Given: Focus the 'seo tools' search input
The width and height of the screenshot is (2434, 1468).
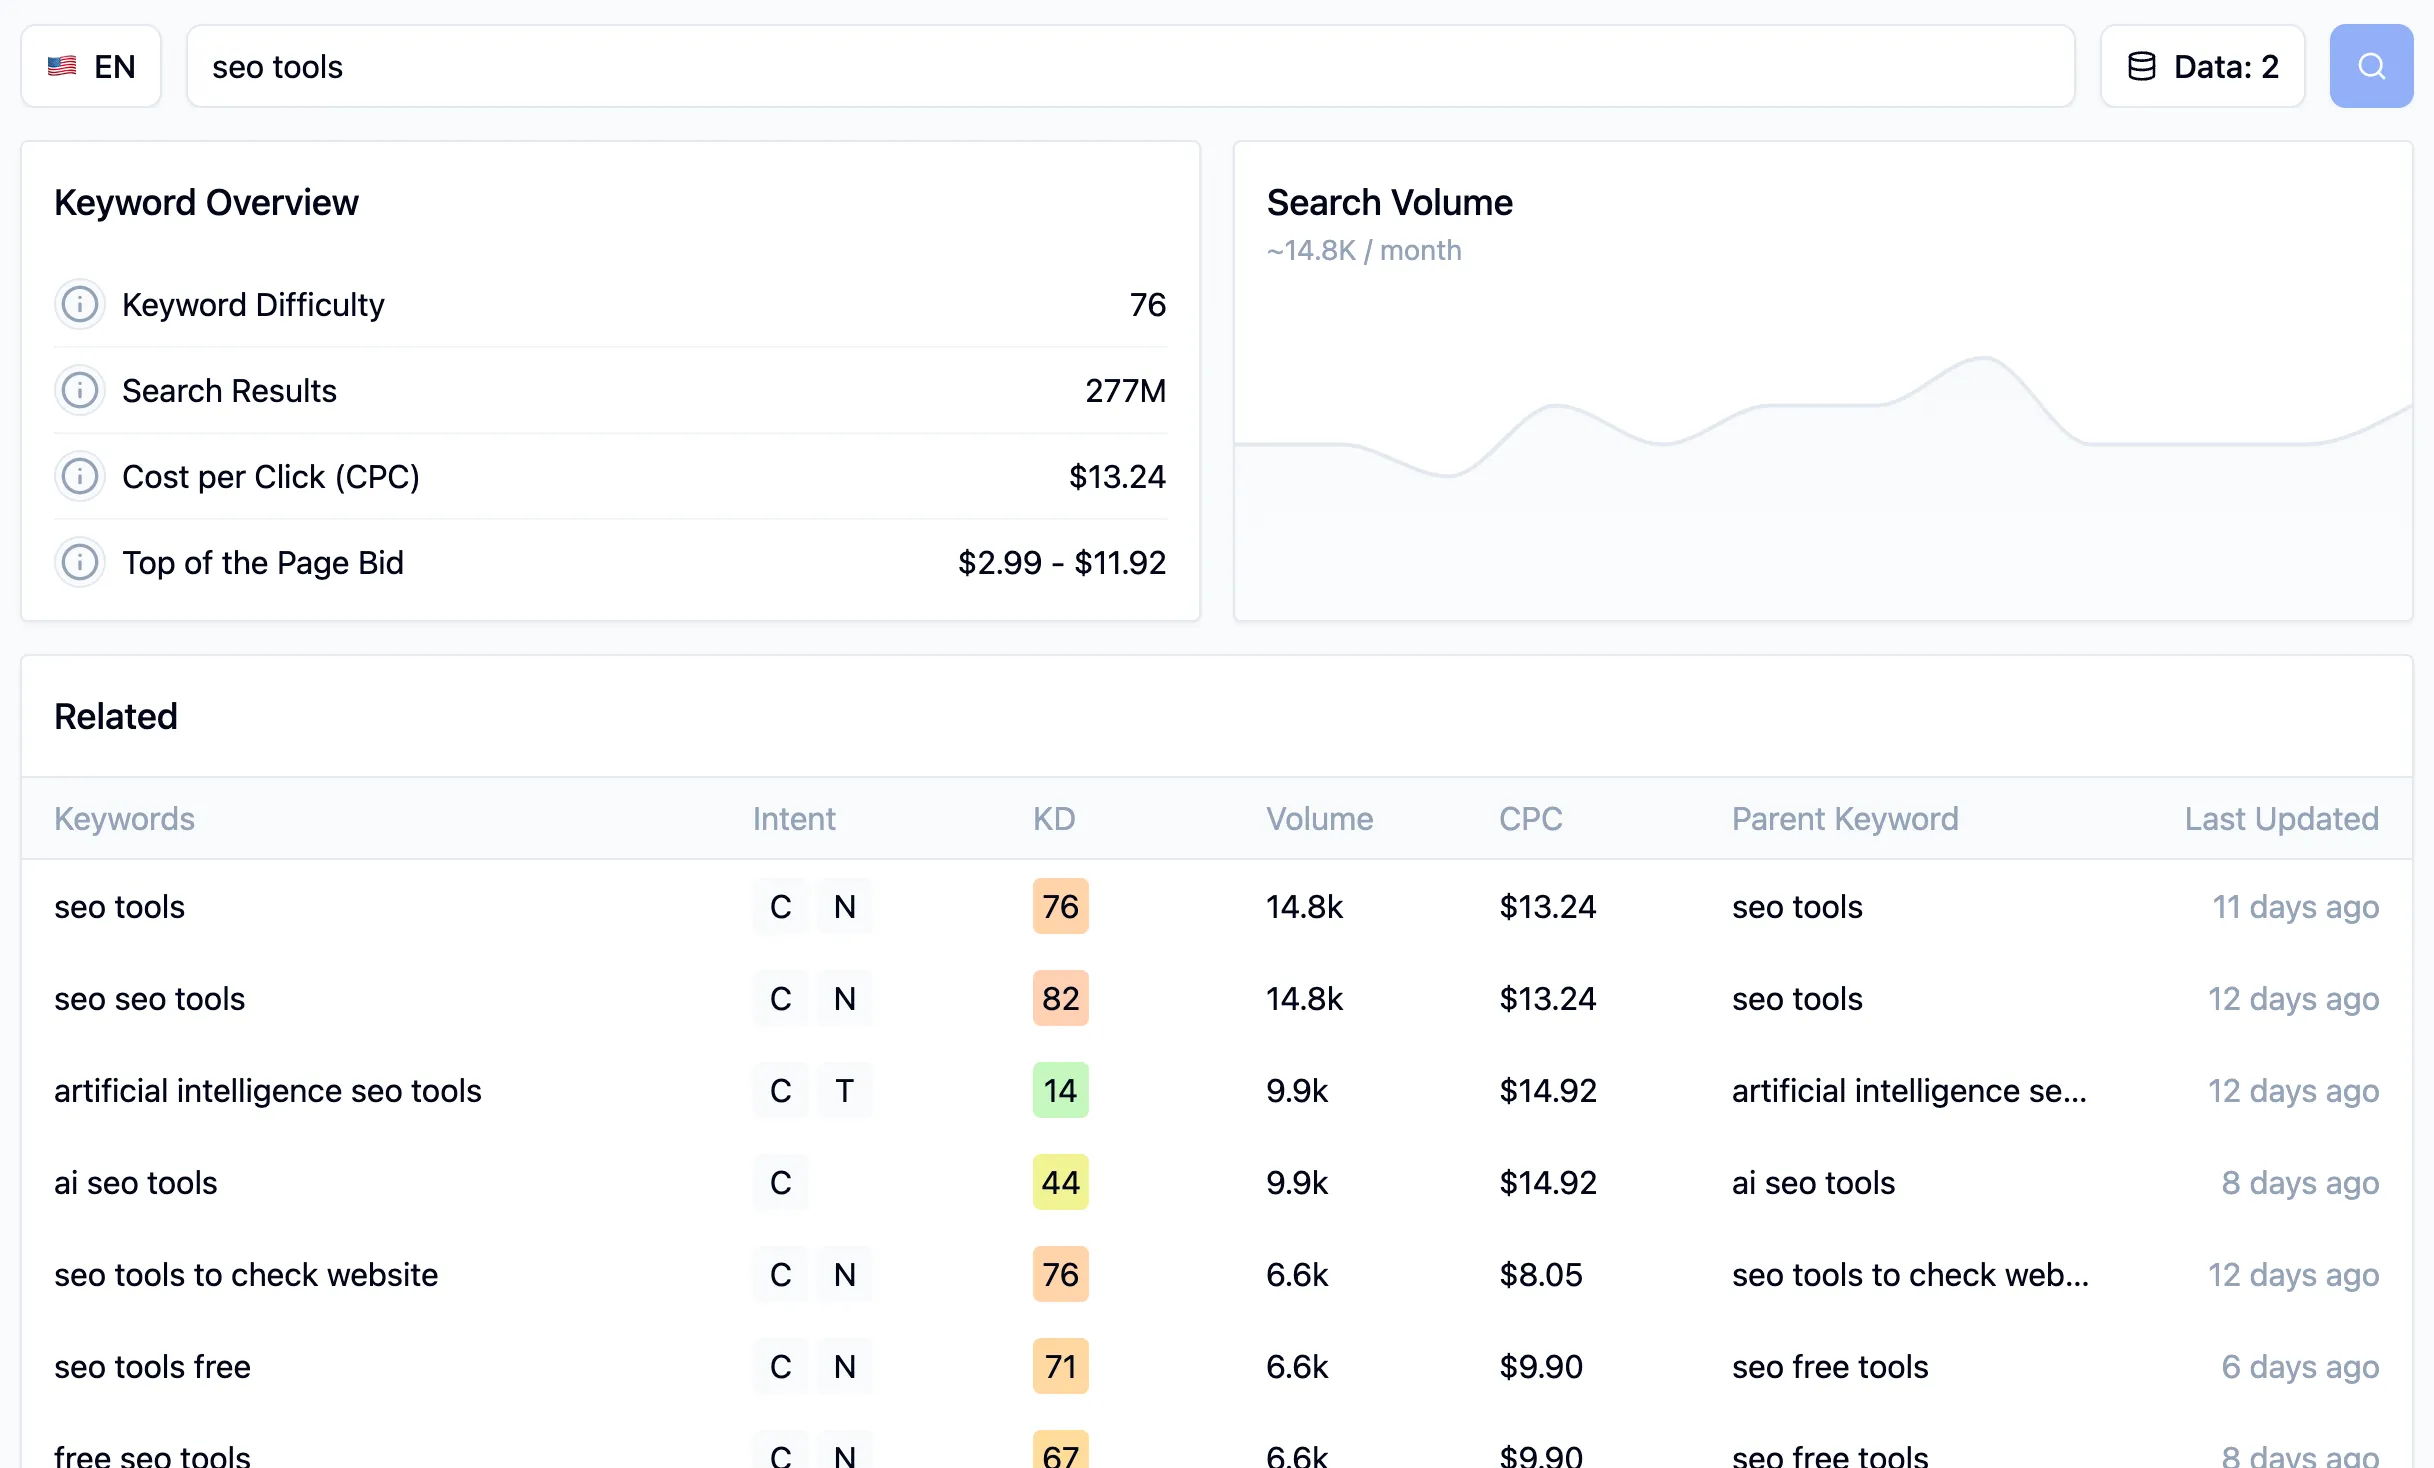Looking at the screenshot, I should click(1130, 66).
